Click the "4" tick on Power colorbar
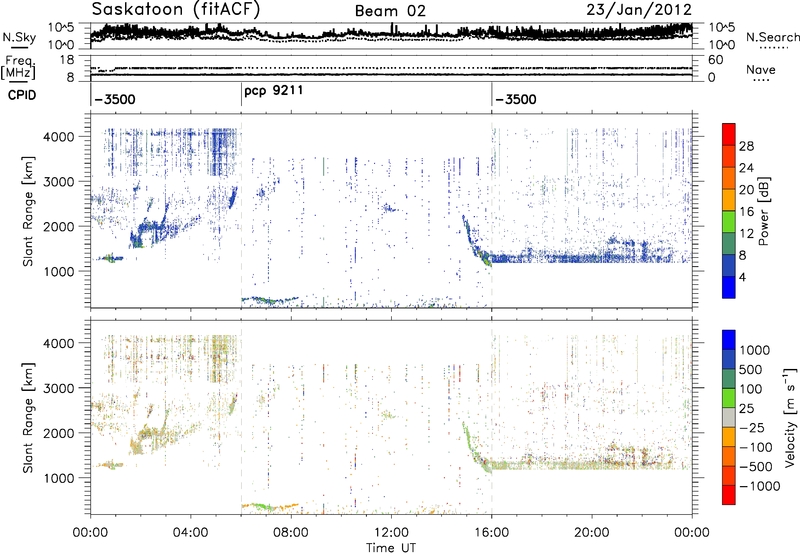This screenshot has width=800, height=554. pyautogui.click(x=743, y=278)
